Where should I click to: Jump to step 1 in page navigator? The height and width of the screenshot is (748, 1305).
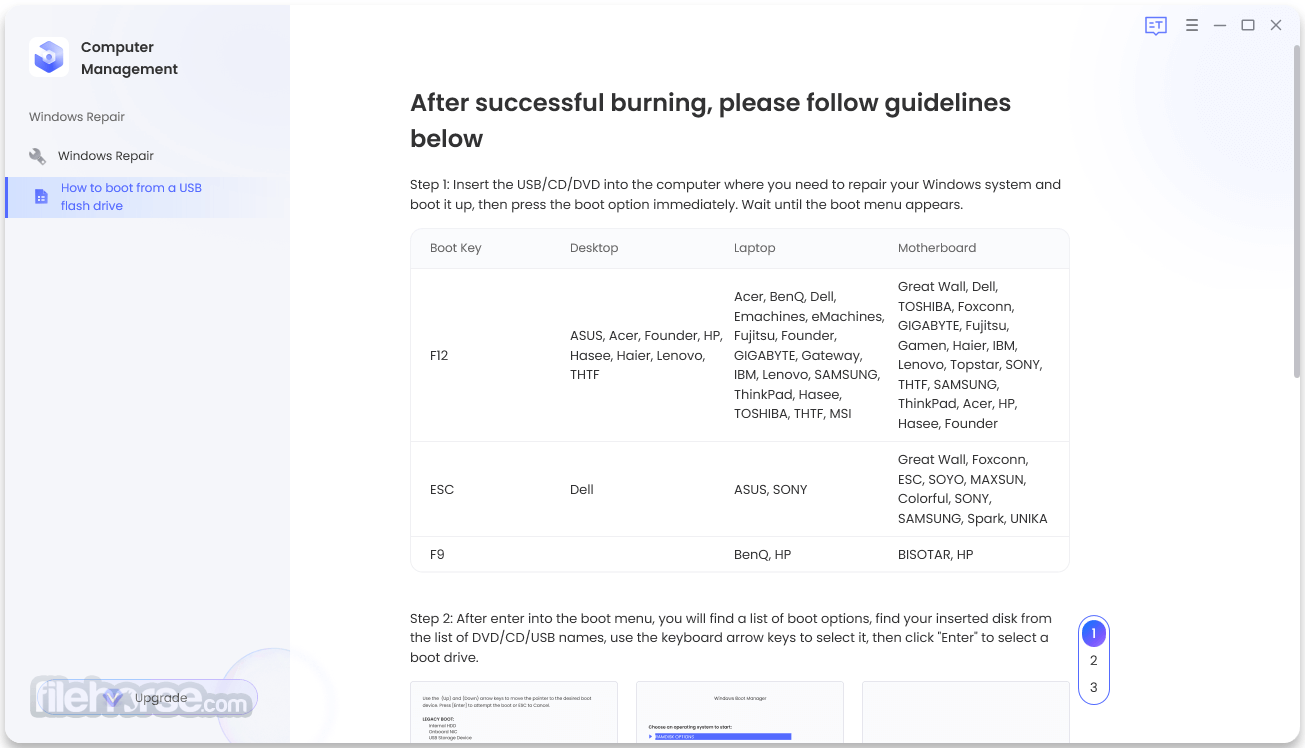(x=1094, y=633)
